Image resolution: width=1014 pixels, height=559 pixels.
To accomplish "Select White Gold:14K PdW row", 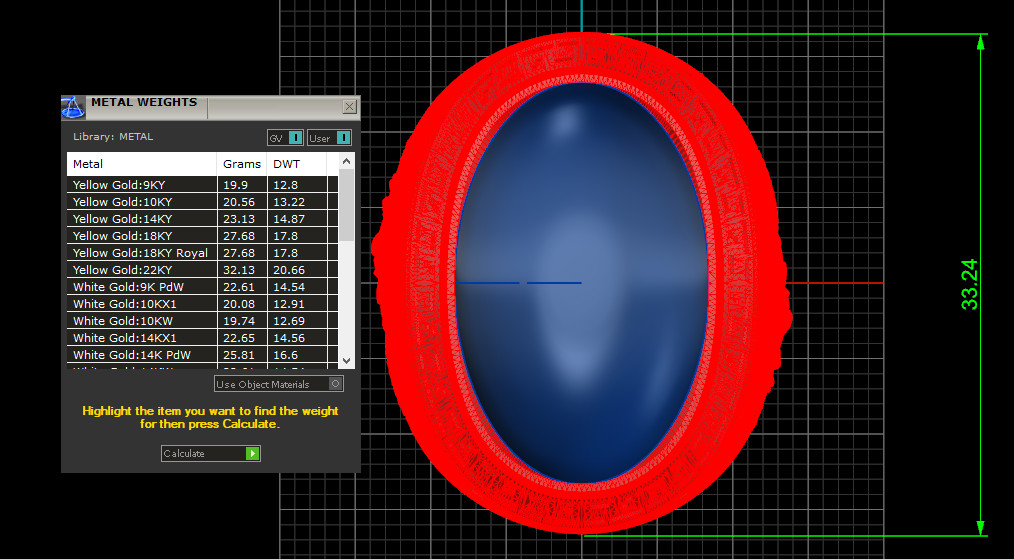I will click(x=141, y=355).
